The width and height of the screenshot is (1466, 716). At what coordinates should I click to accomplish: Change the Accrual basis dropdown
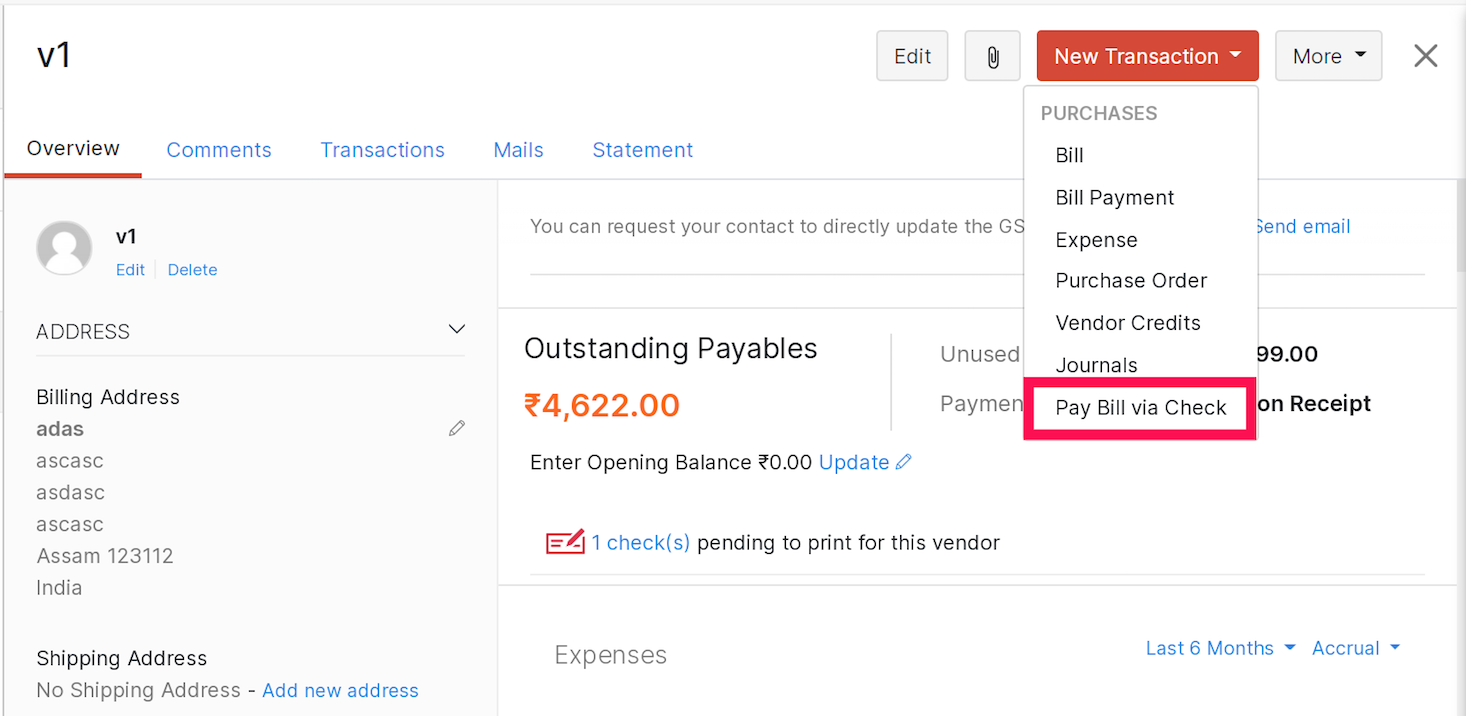1355,648
